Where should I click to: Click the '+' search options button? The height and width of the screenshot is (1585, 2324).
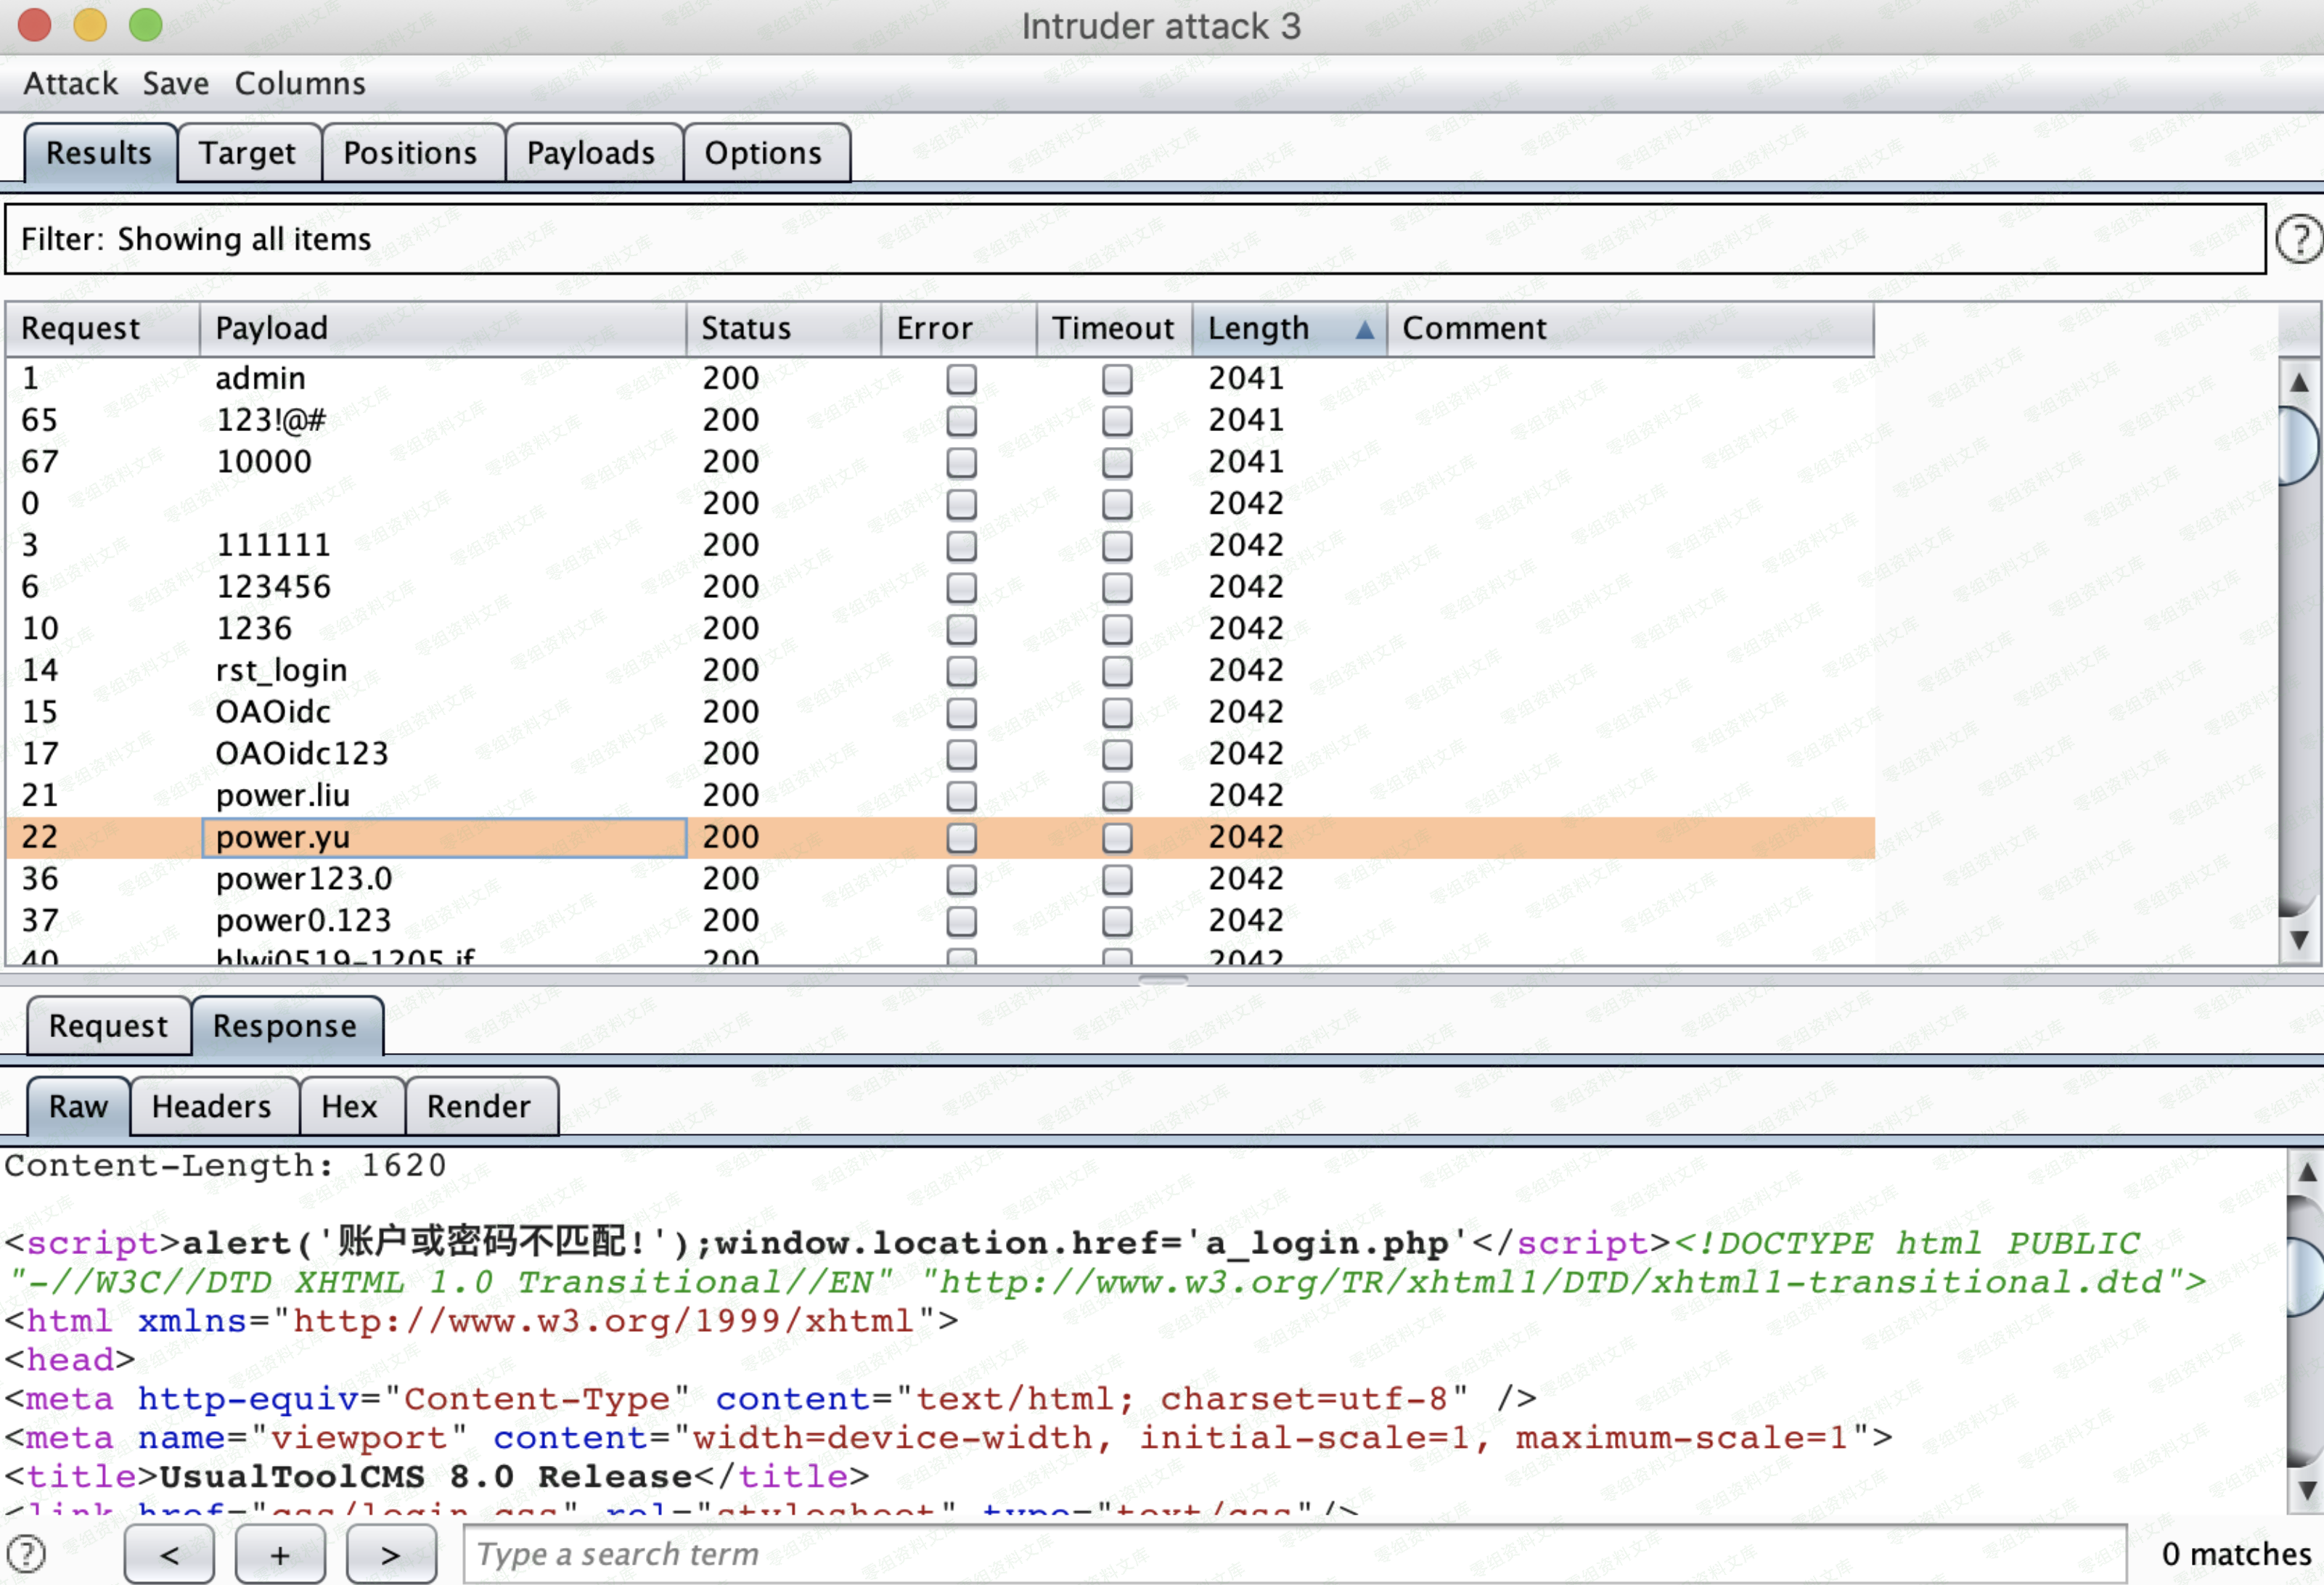(x=280, y=1555)
